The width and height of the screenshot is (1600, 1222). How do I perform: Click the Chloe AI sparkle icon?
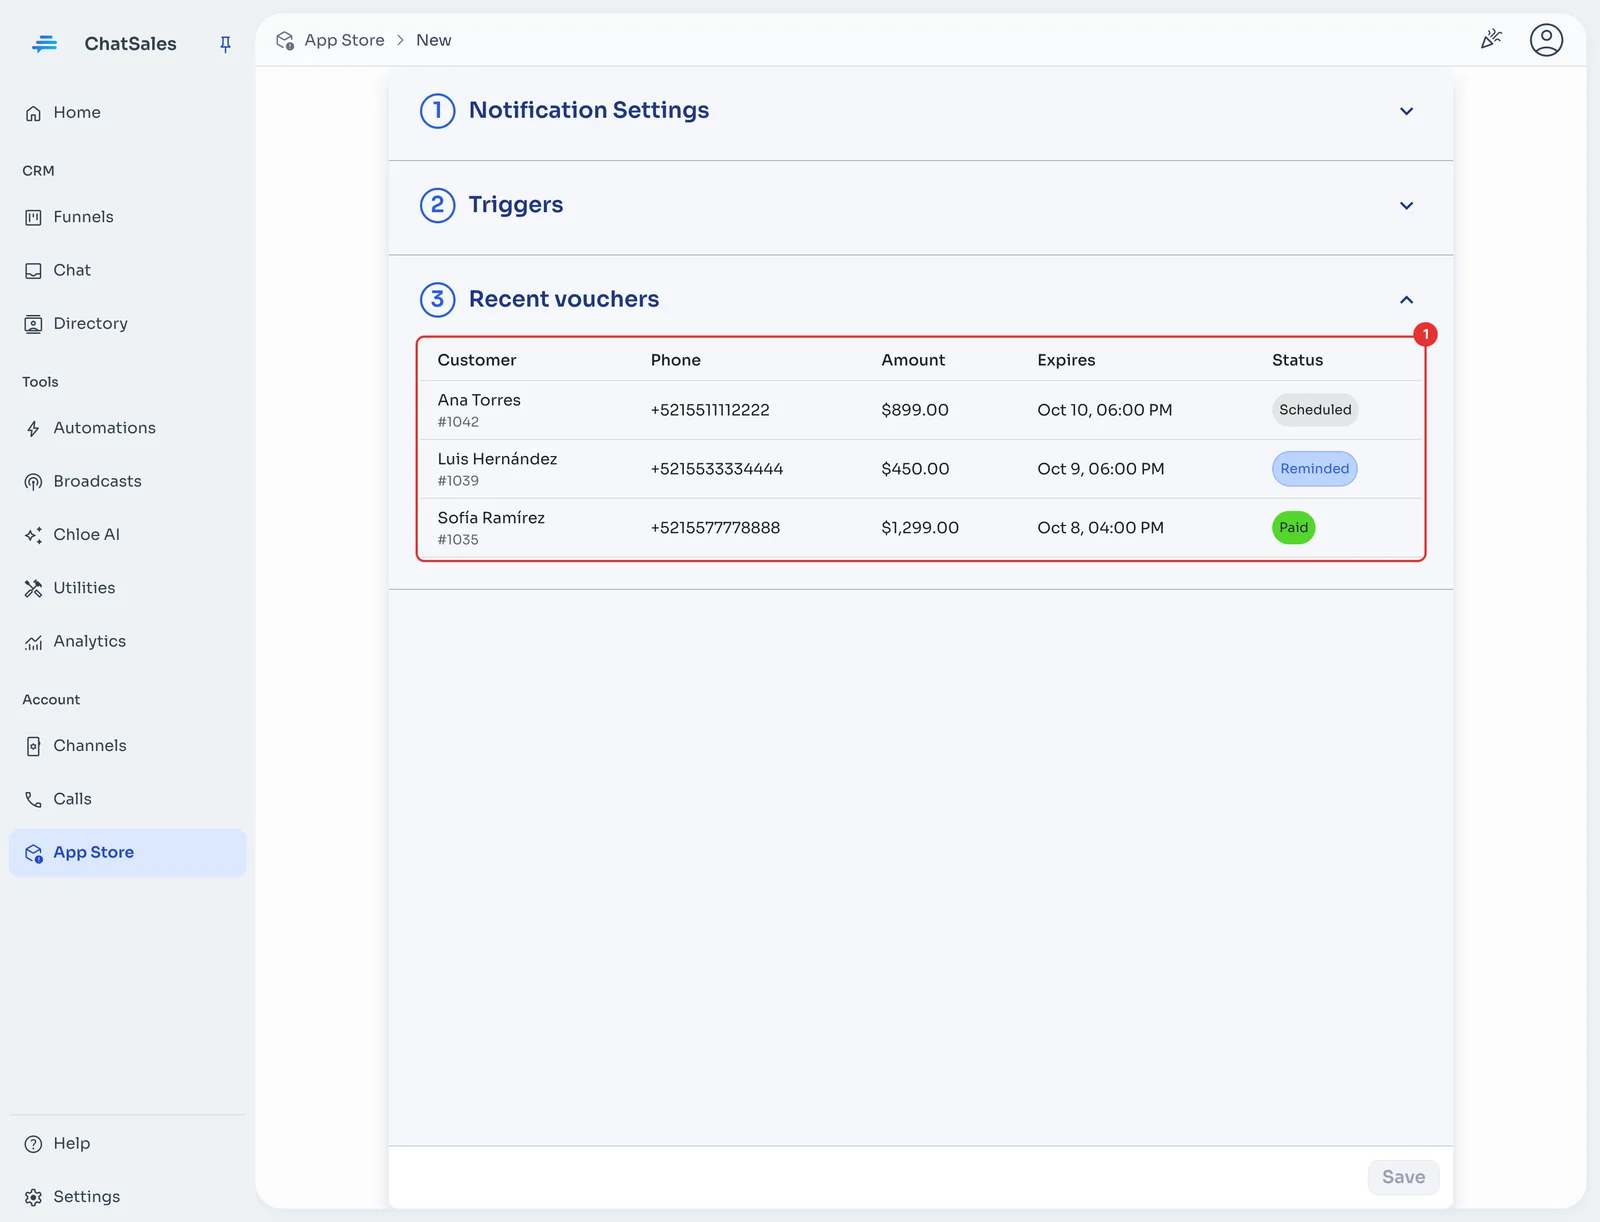click(x=33, y=535)
